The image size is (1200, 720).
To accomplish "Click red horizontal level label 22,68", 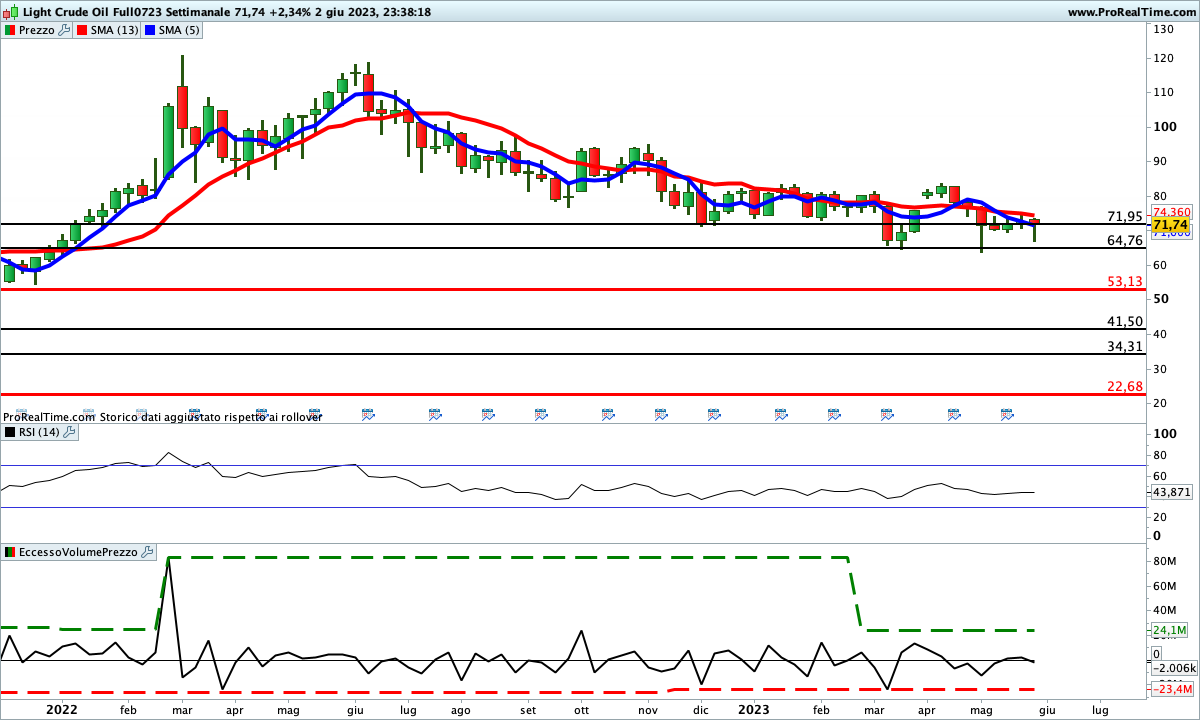I will coord(1125,386).
